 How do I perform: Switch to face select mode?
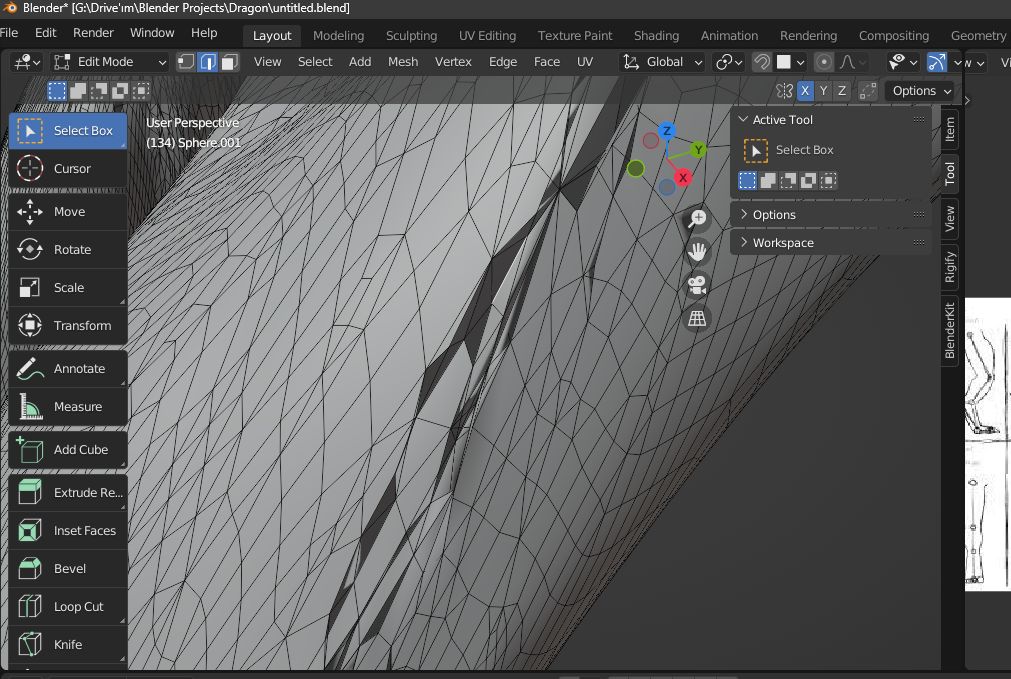[230, 62]
